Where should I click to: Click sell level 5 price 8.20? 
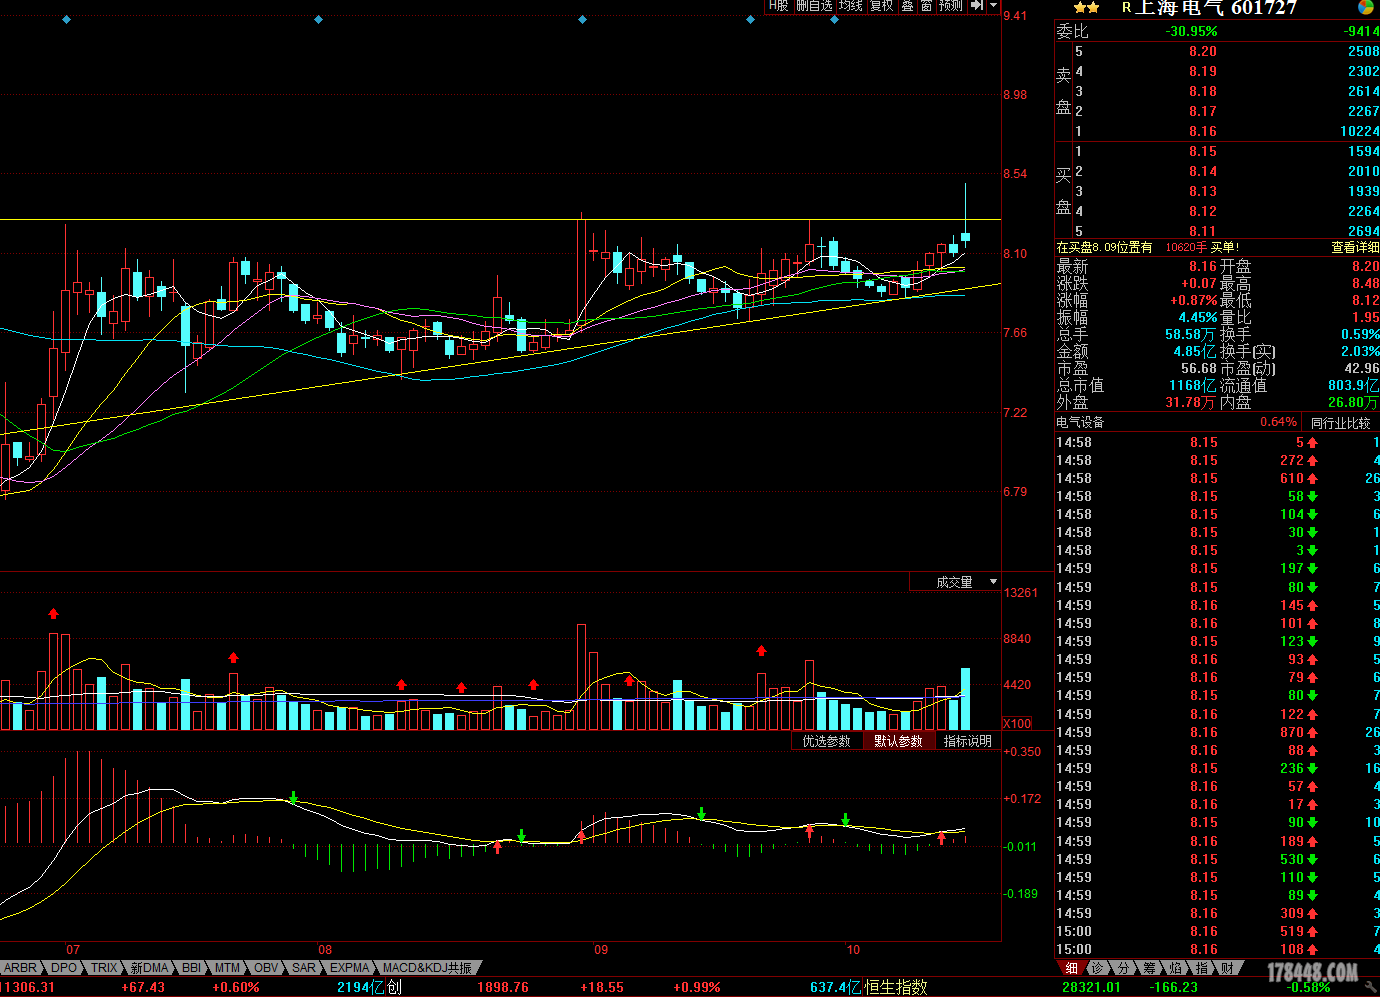pos(1203,51)
